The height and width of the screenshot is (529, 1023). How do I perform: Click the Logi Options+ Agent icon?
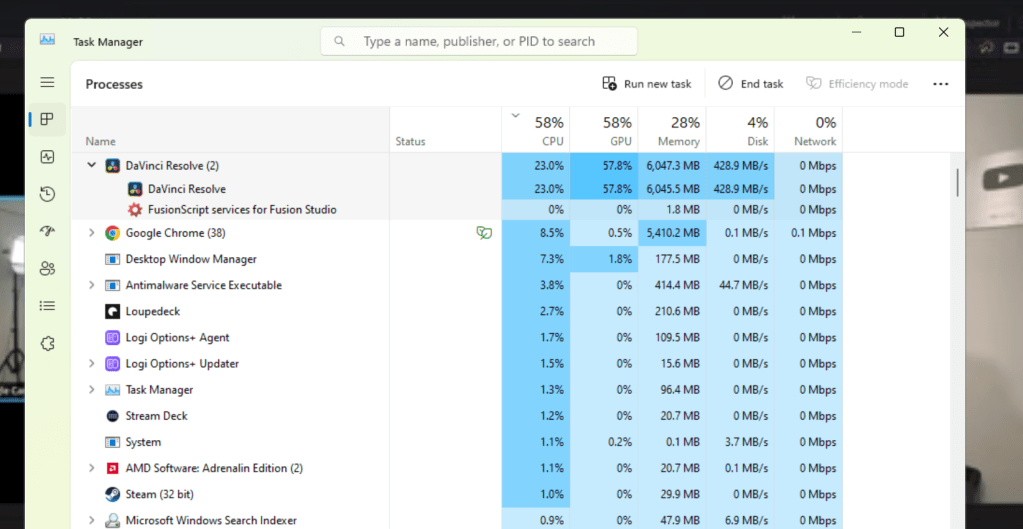point(112,337)
